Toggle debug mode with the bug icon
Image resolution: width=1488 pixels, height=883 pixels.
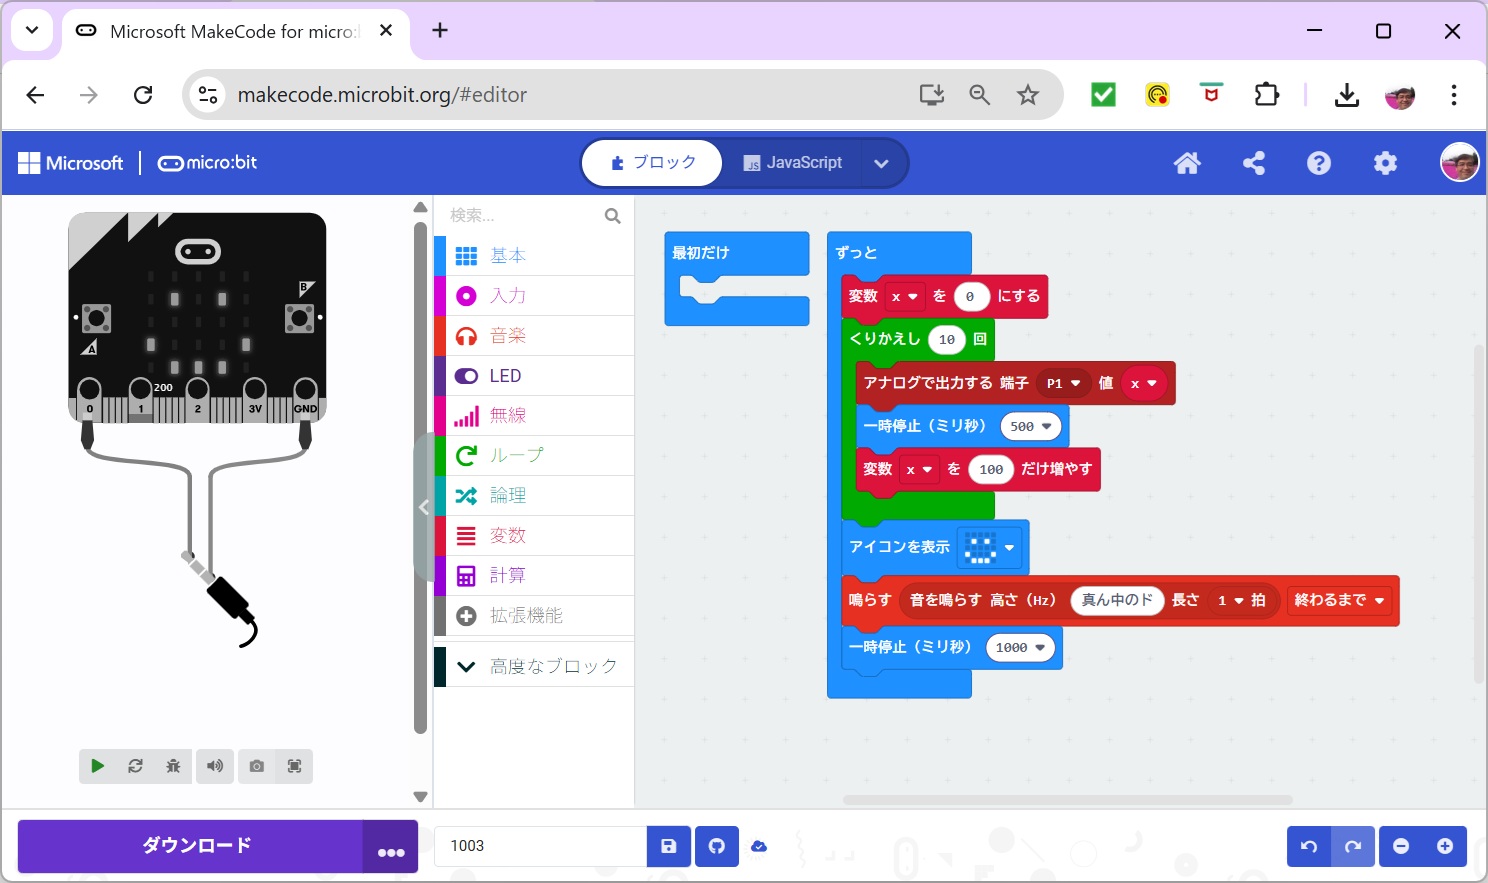[x=173, y=766]
